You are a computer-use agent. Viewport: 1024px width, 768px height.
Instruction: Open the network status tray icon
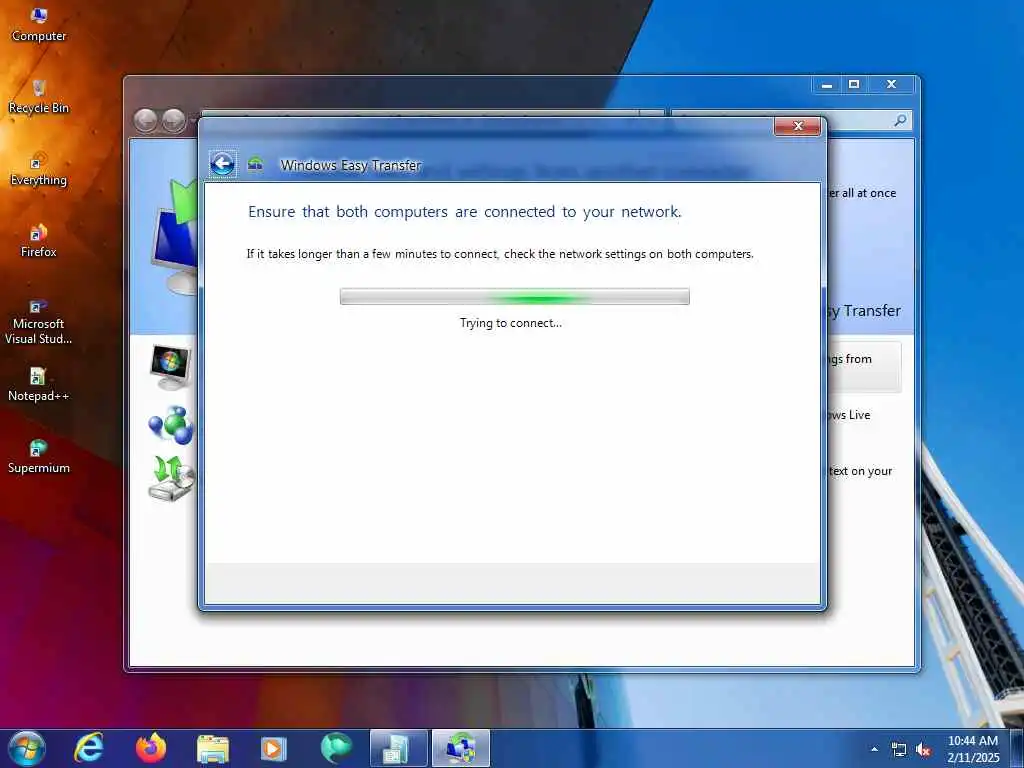(899, 750)
